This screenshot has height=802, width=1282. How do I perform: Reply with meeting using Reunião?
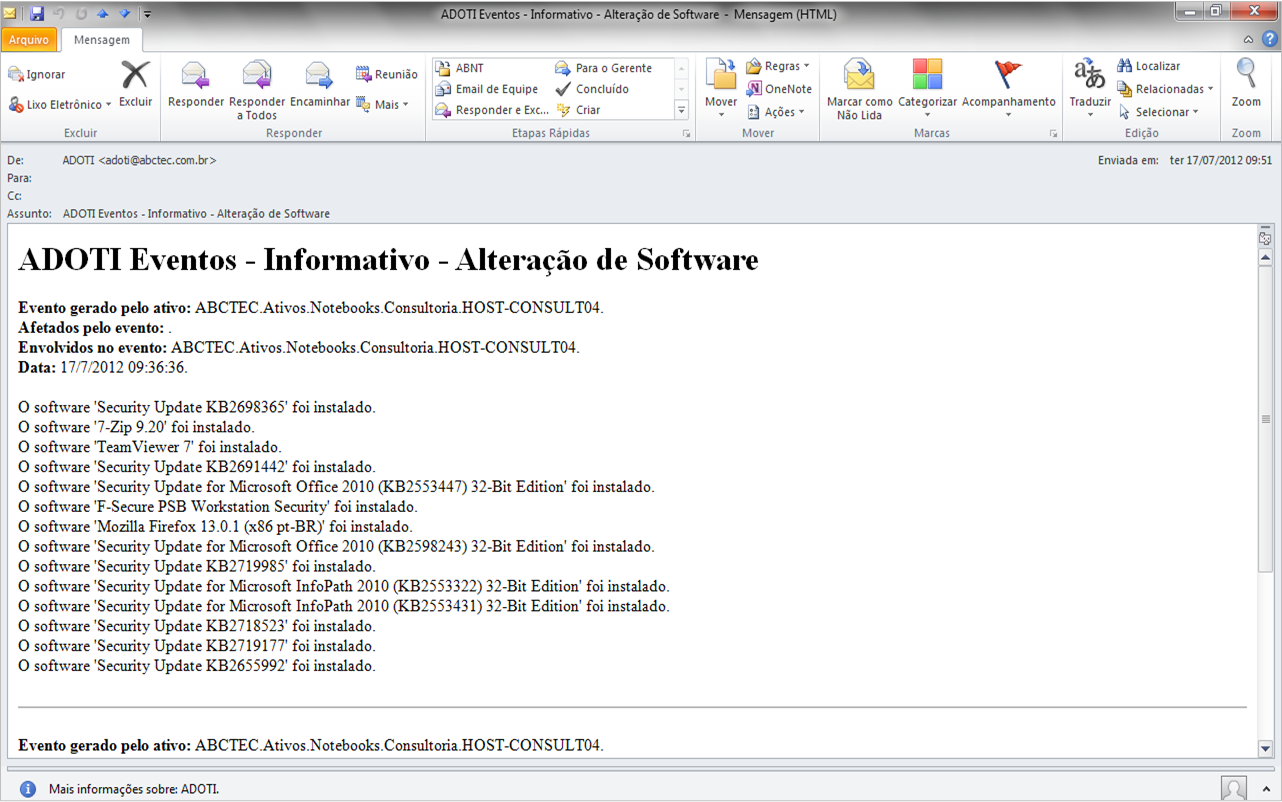tap(387, 74)
